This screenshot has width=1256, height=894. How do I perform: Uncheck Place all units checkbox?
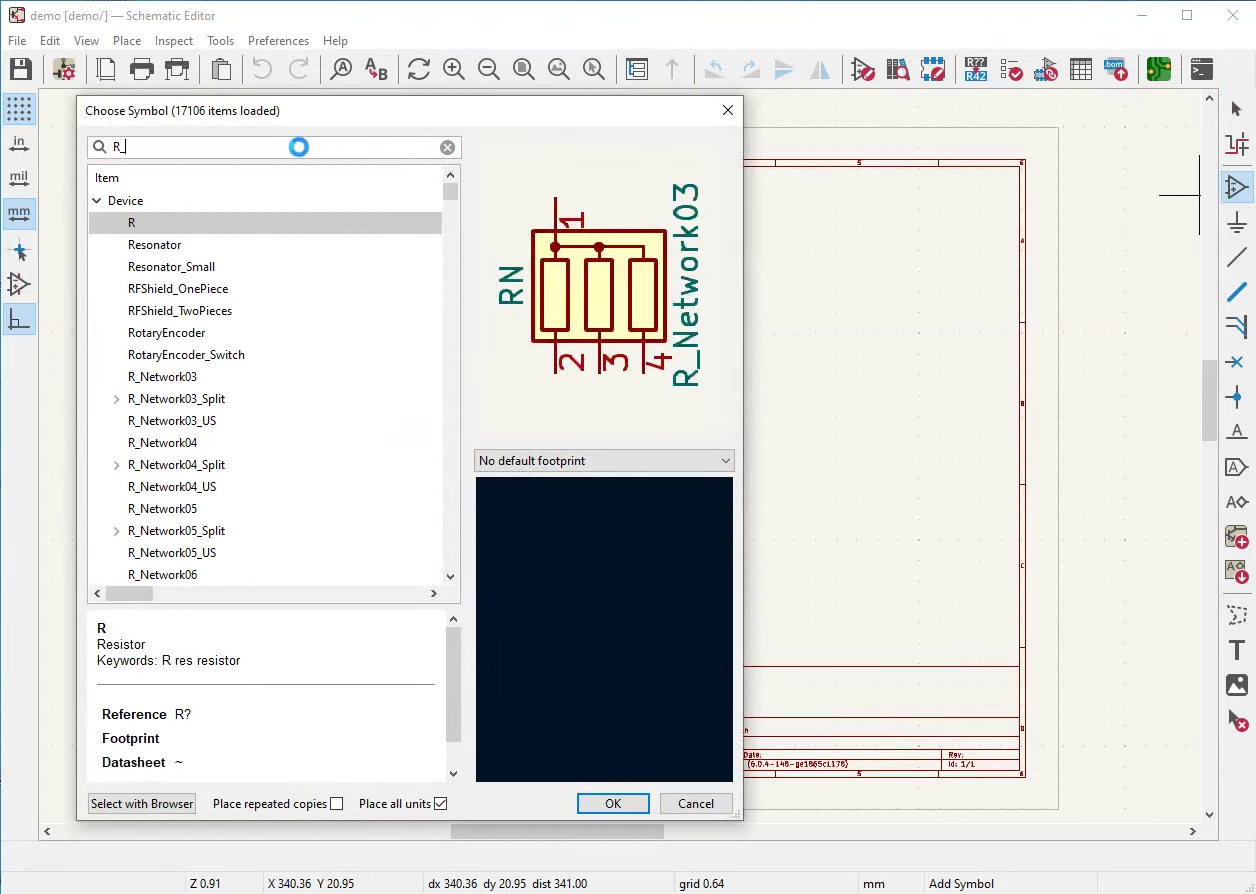tap(440, 804)
